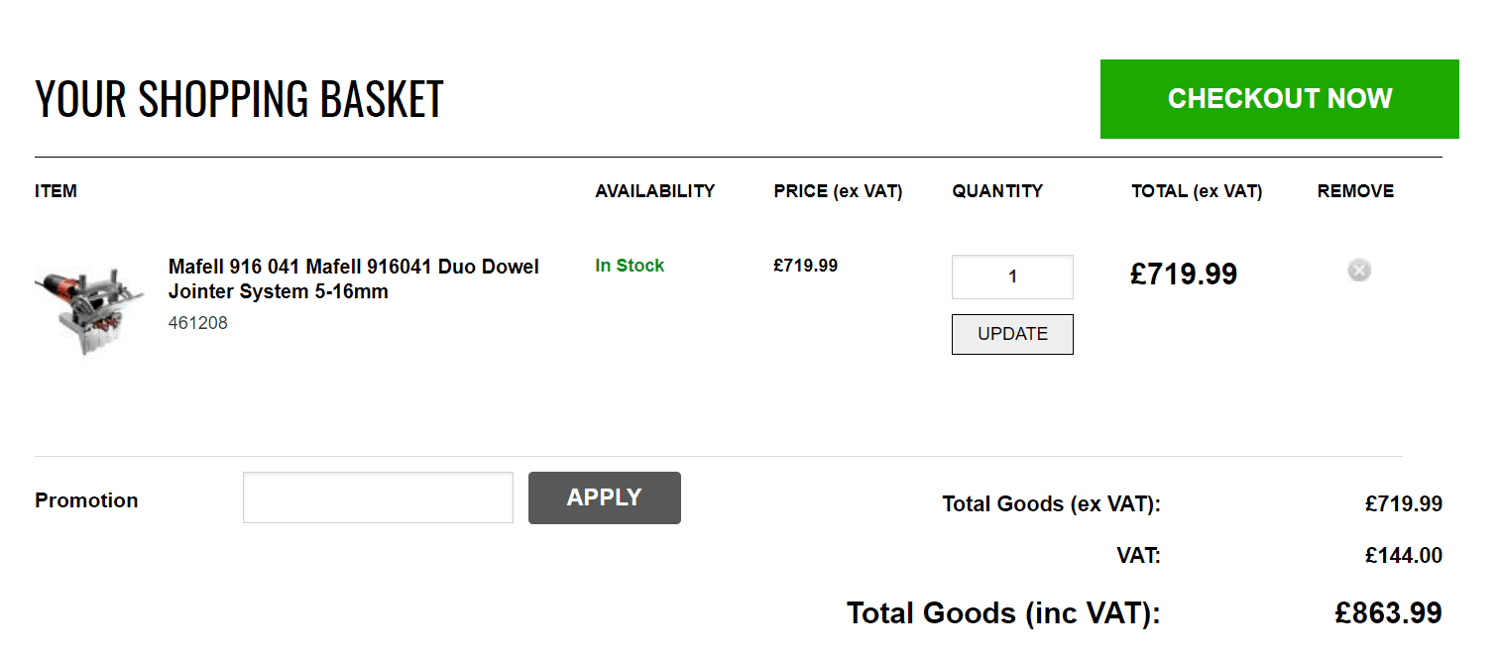Click the REMOVE column header
This screenshot has height=658, width=1500.
tap(1355, 191)
